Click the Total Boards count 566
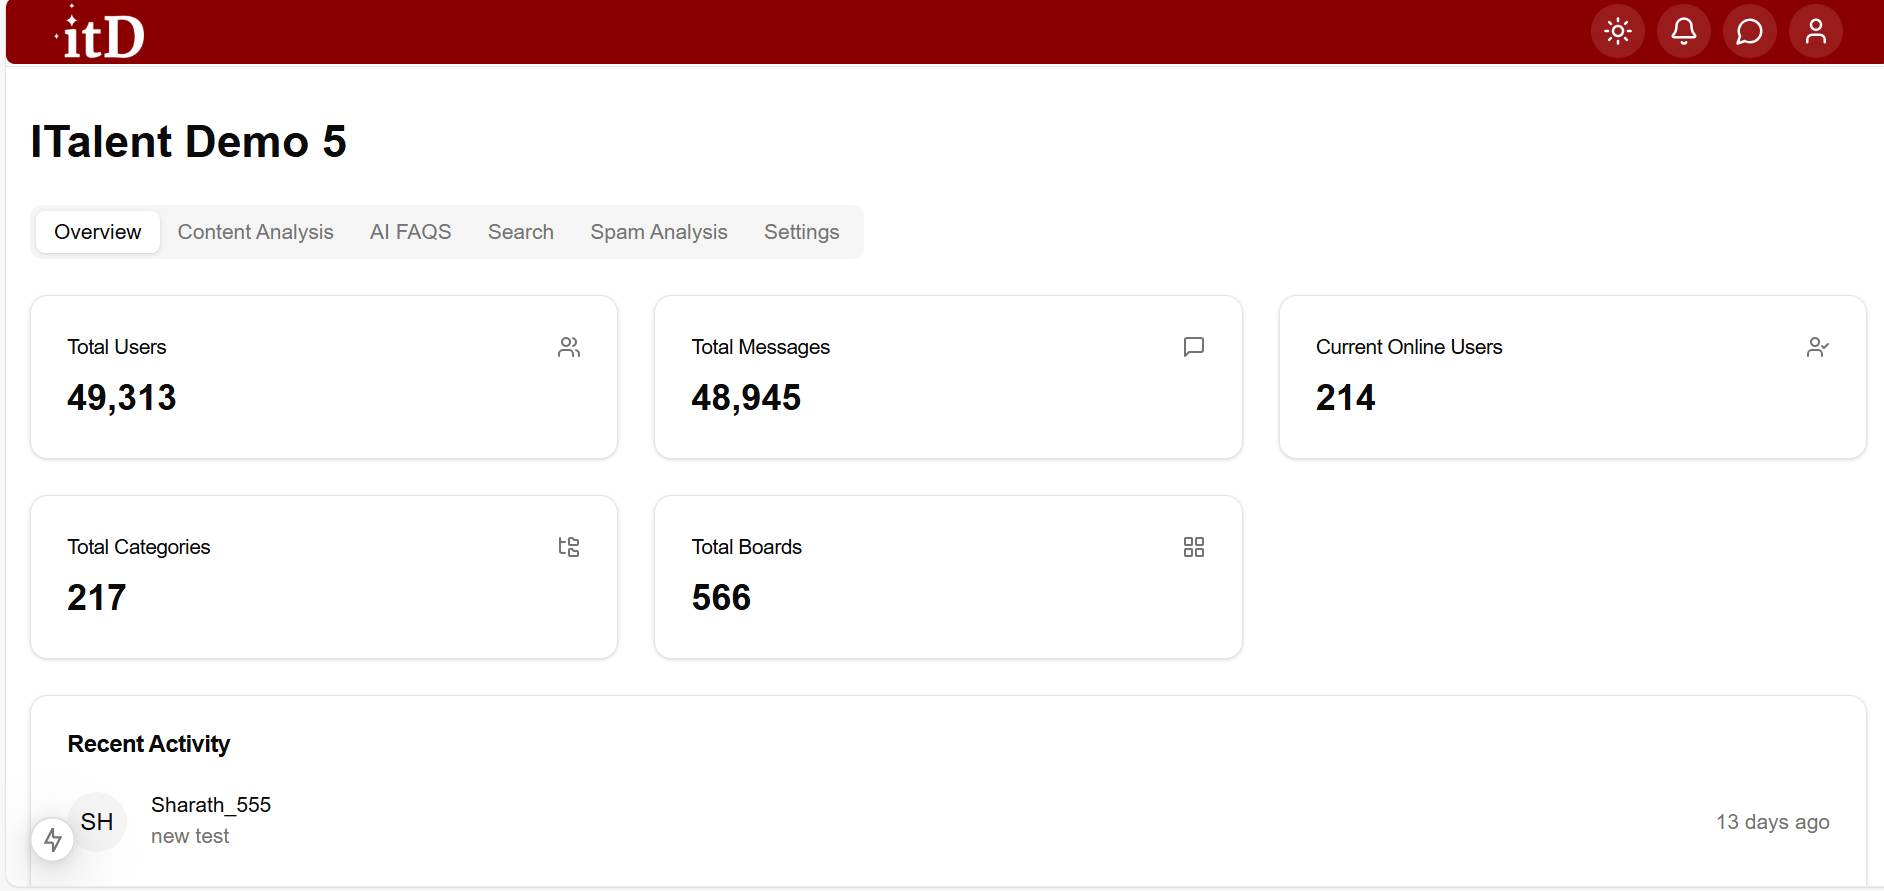Viewport: 1884px width, 891px height. point(721,598)
